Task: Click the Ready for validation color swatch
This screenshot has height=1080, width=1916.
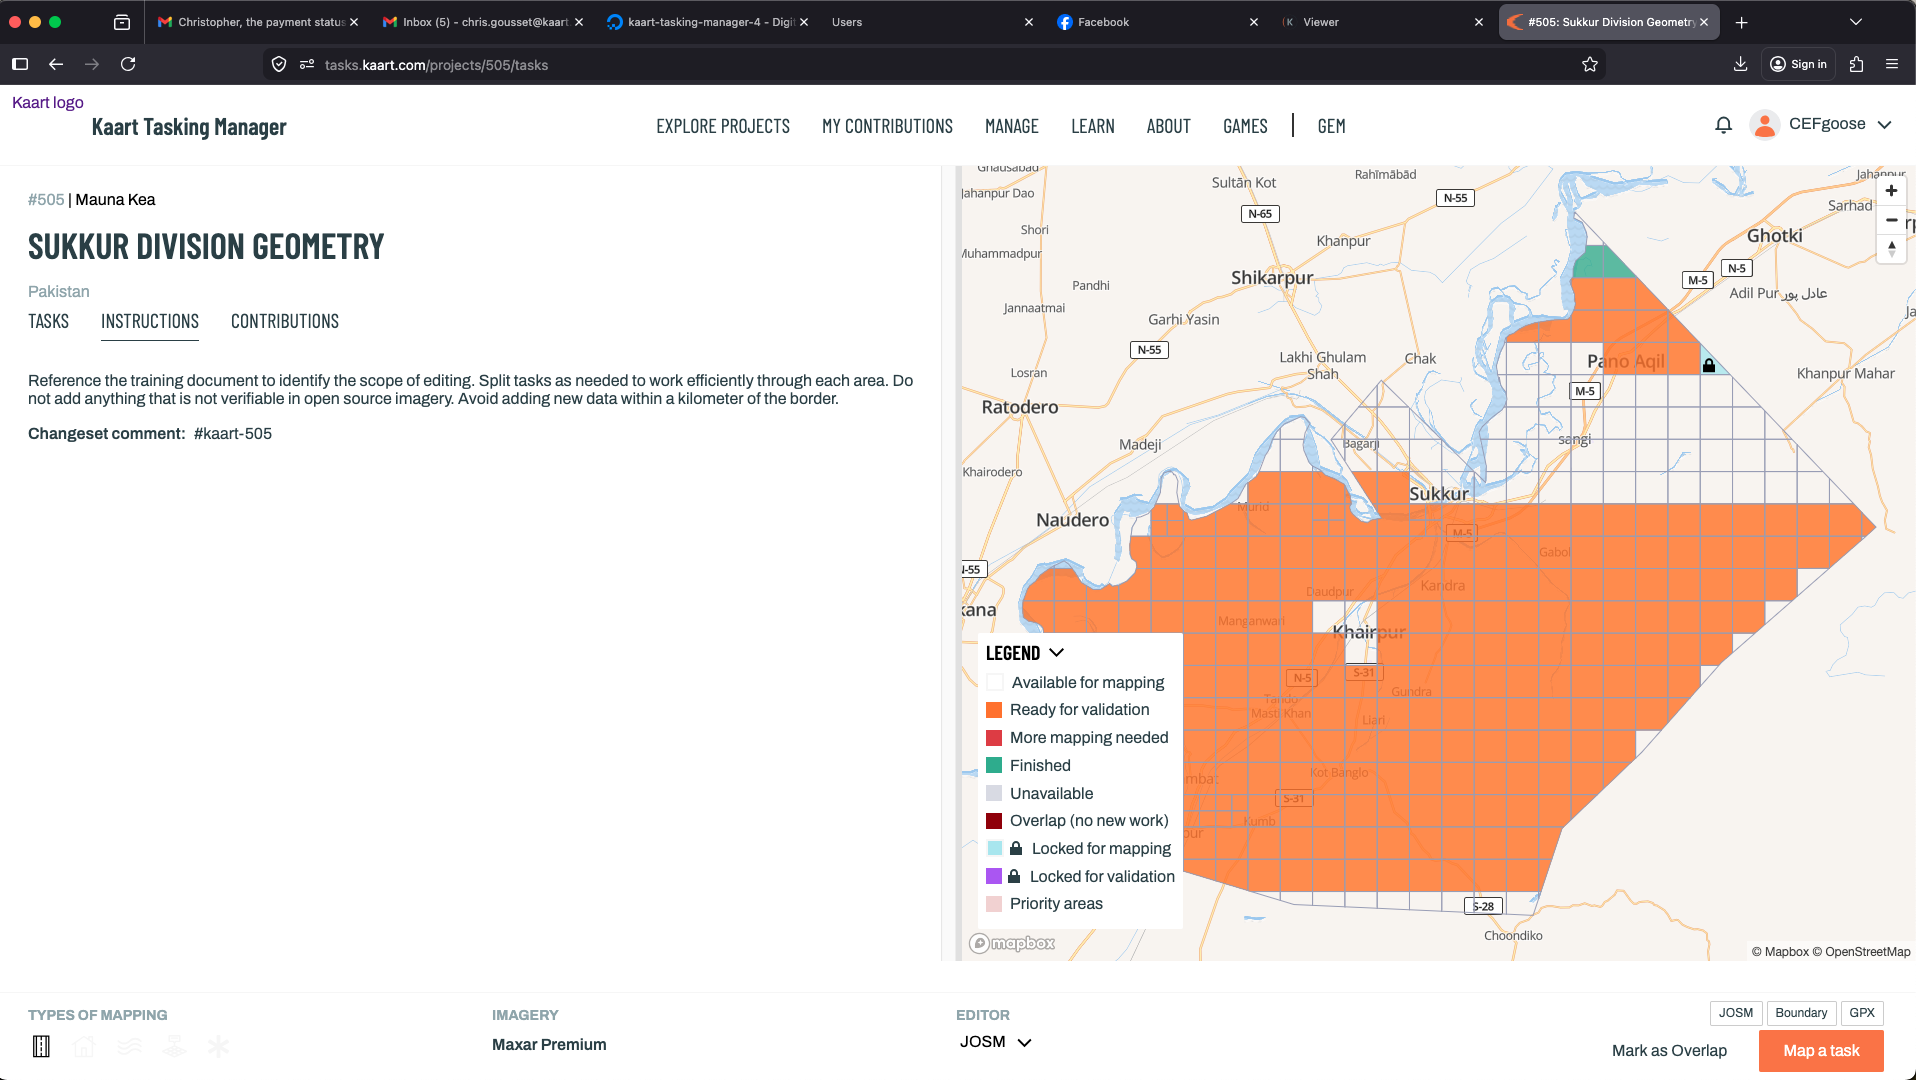Action: (994, 710)
